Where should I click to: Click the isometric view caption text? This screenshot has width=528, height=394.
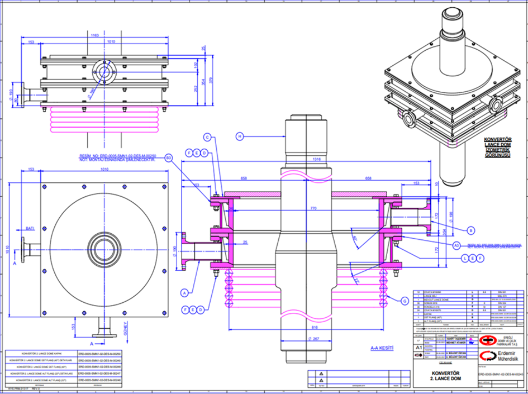tap(498, 147)
